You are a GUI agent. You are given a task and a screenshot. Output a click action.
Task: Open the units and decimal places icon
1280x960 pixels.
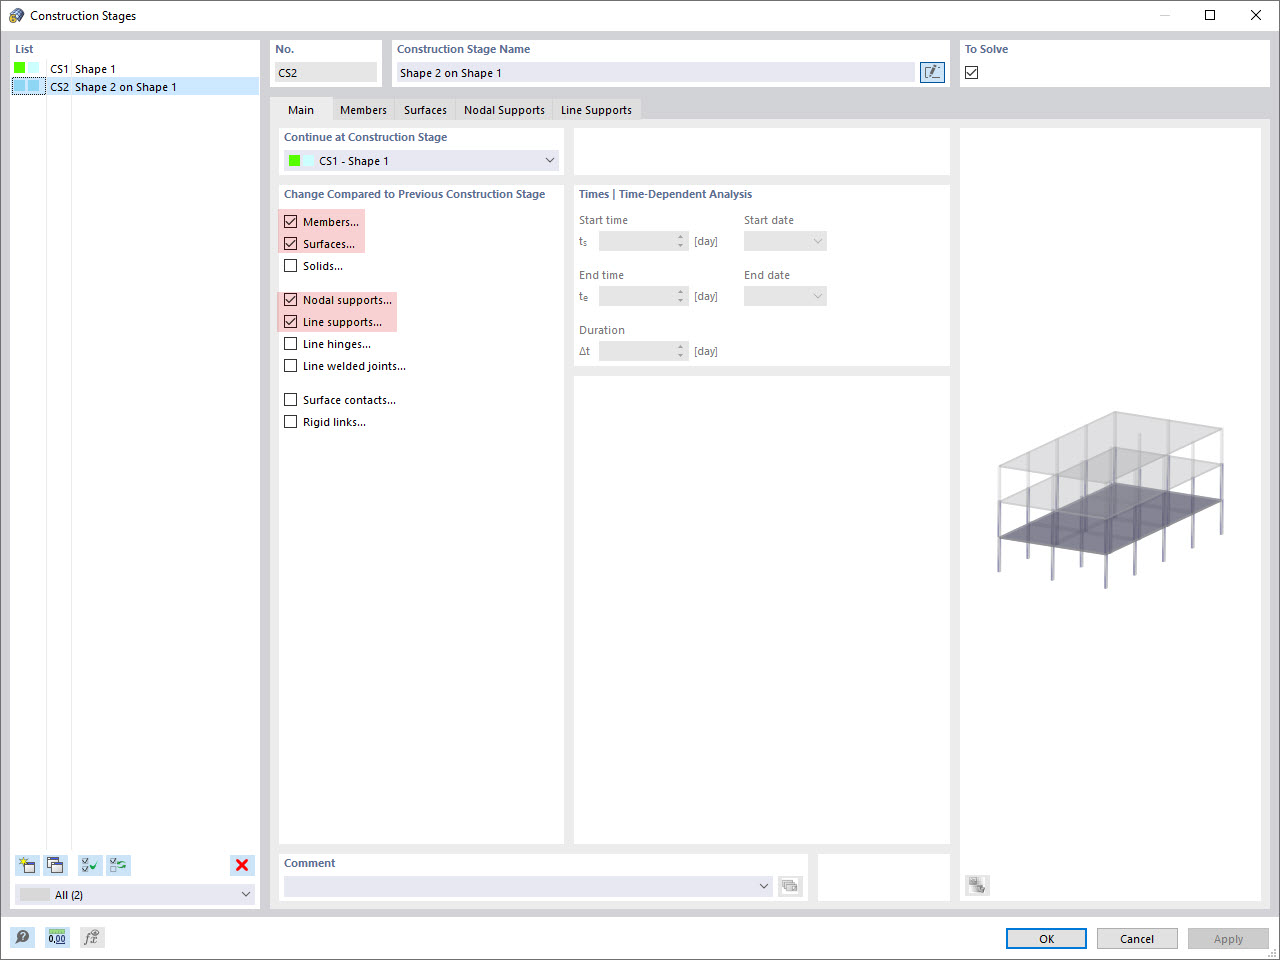pyautogui.click(x=57, y=937)
